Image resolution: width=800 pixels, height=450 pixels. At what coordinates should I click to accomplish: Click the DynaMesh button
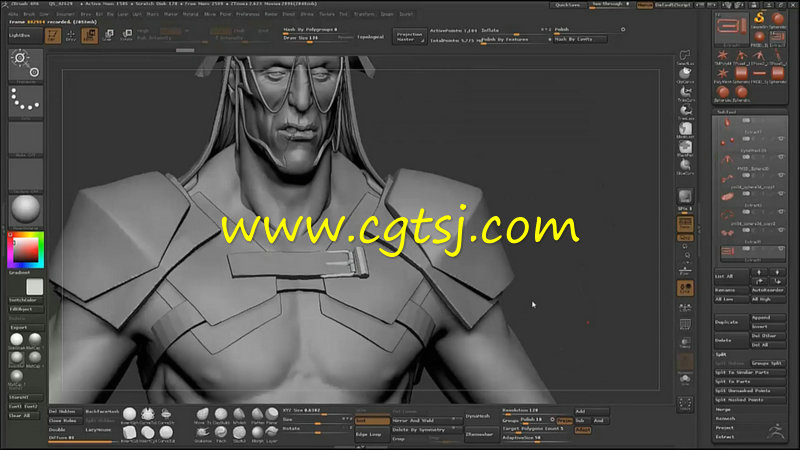[479, 416]
